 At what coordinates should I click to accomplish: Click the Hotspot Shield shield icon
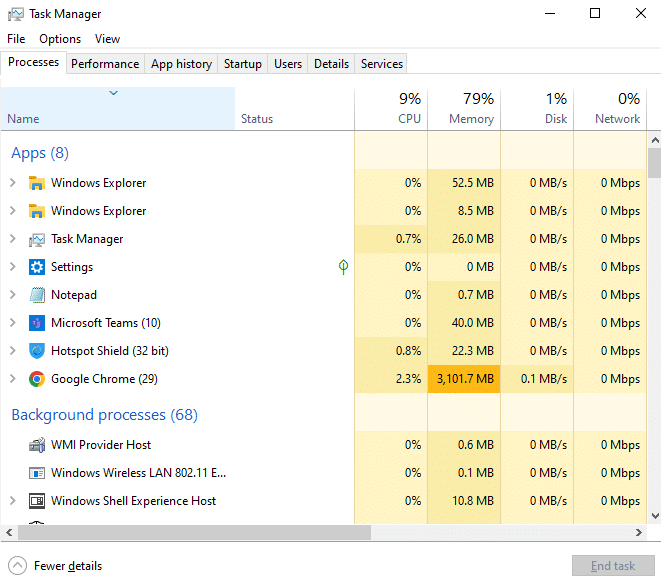click(37, 351)
